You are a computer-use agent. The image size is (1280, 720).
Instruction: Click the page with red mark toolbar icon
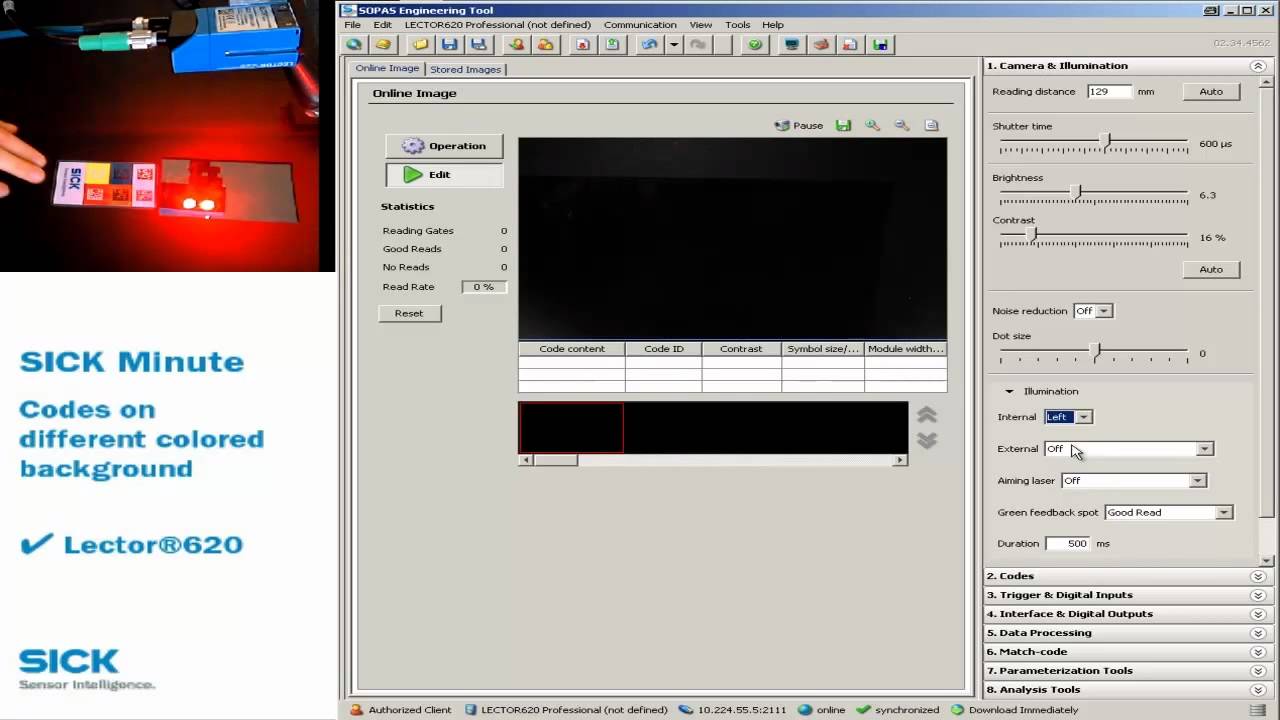tap(850, 44)
